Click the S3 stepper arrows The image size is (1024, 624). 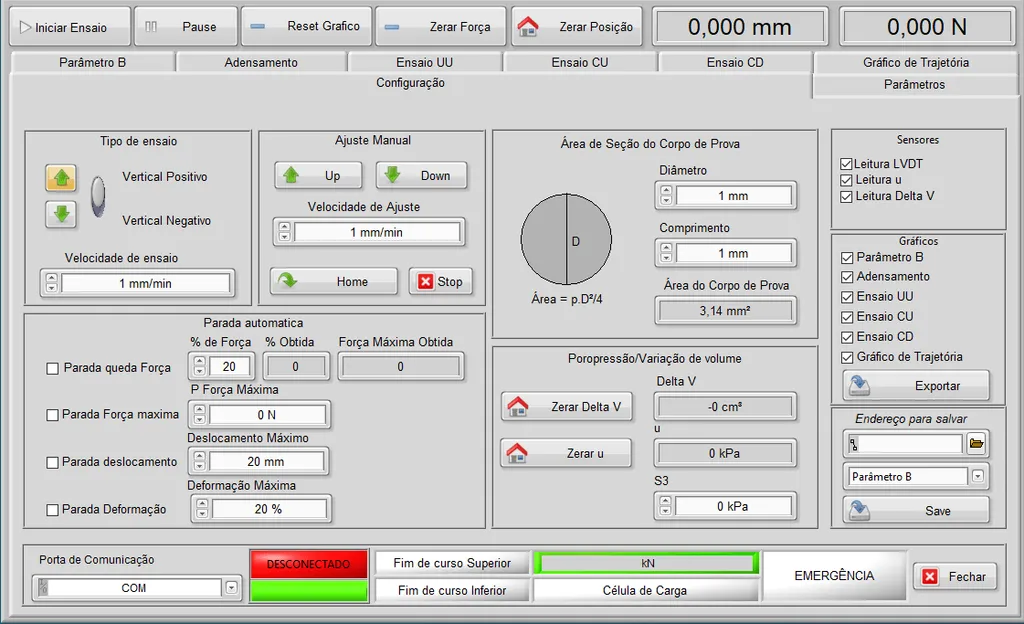[665, 506]
